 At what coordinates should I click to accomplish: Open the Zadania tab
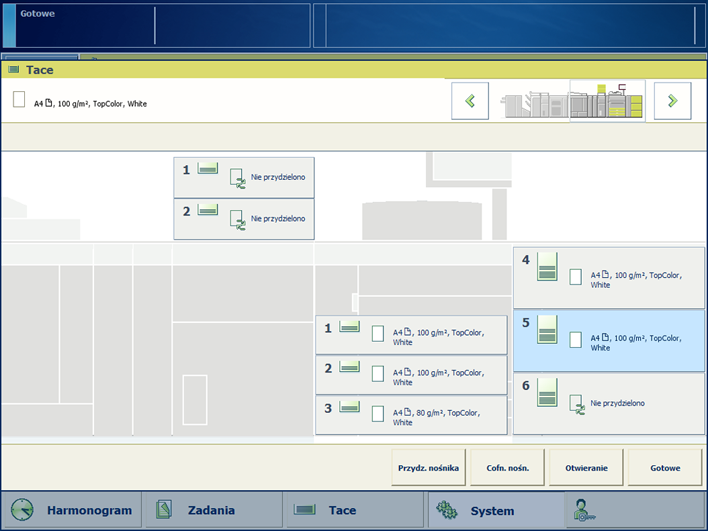click(212, 510)
